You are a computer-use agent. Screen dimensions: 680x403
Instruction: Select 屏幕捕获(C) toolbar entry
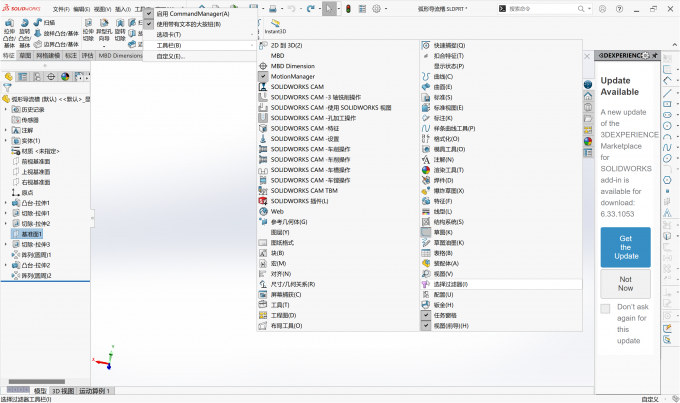338,295
